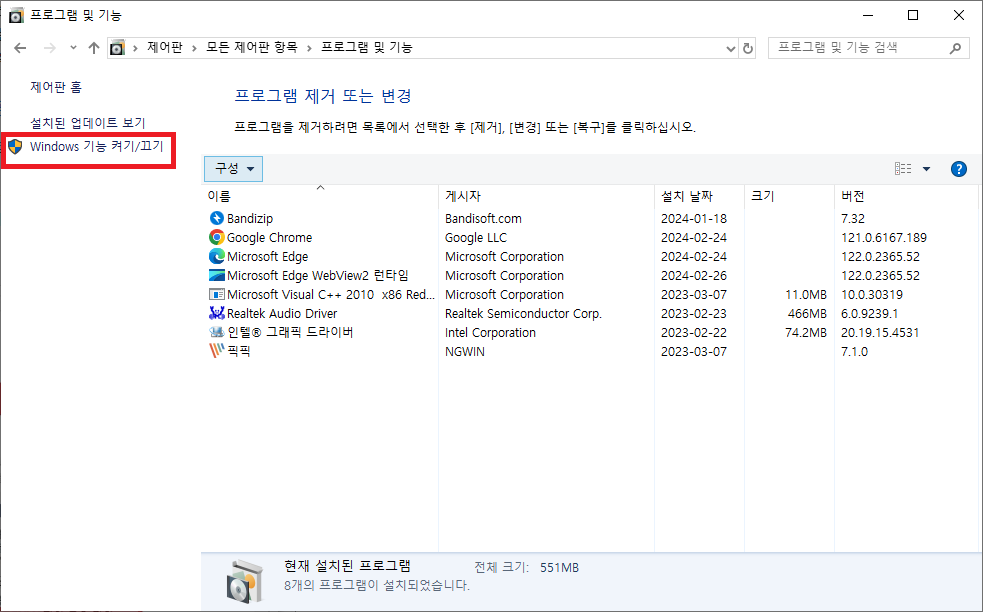
Task: Open the recent locations dropdown arrow
Action: [73, 48]
